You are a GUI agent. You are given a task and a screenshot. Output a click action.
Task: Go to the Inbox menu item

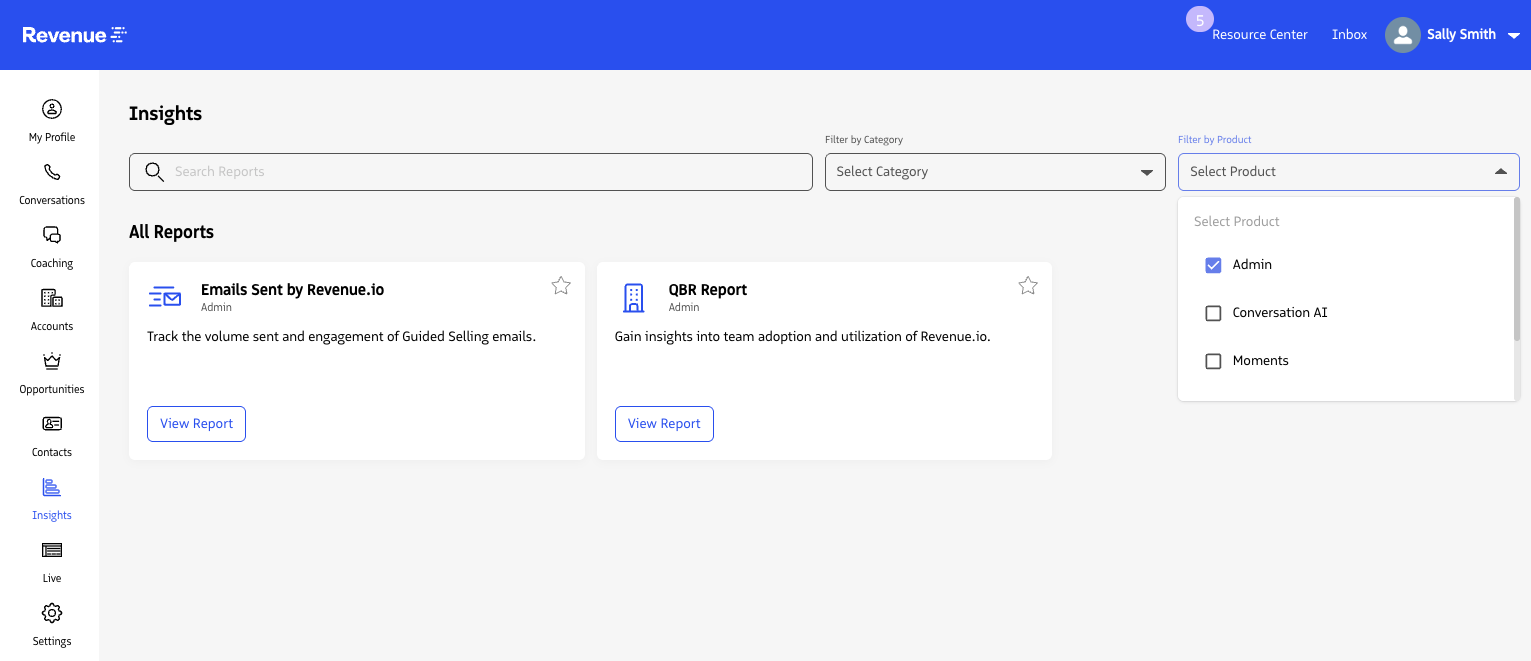pyautogui.click(x=1349, y=35)
